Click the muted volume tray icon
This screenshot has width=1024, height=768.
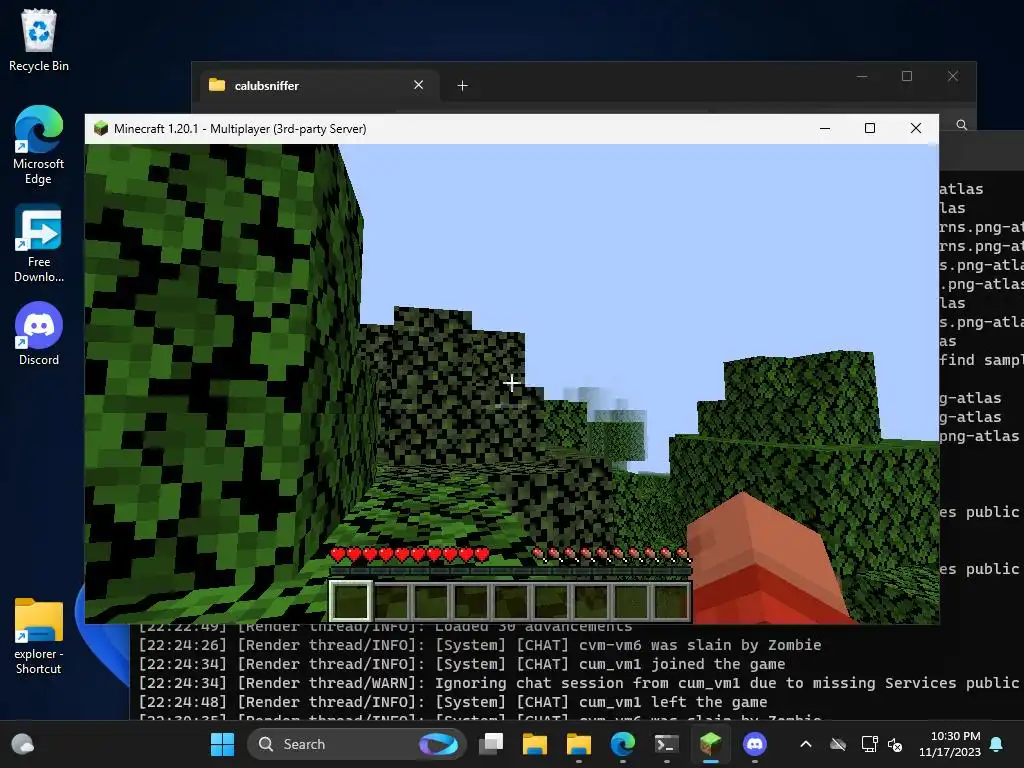895,744
